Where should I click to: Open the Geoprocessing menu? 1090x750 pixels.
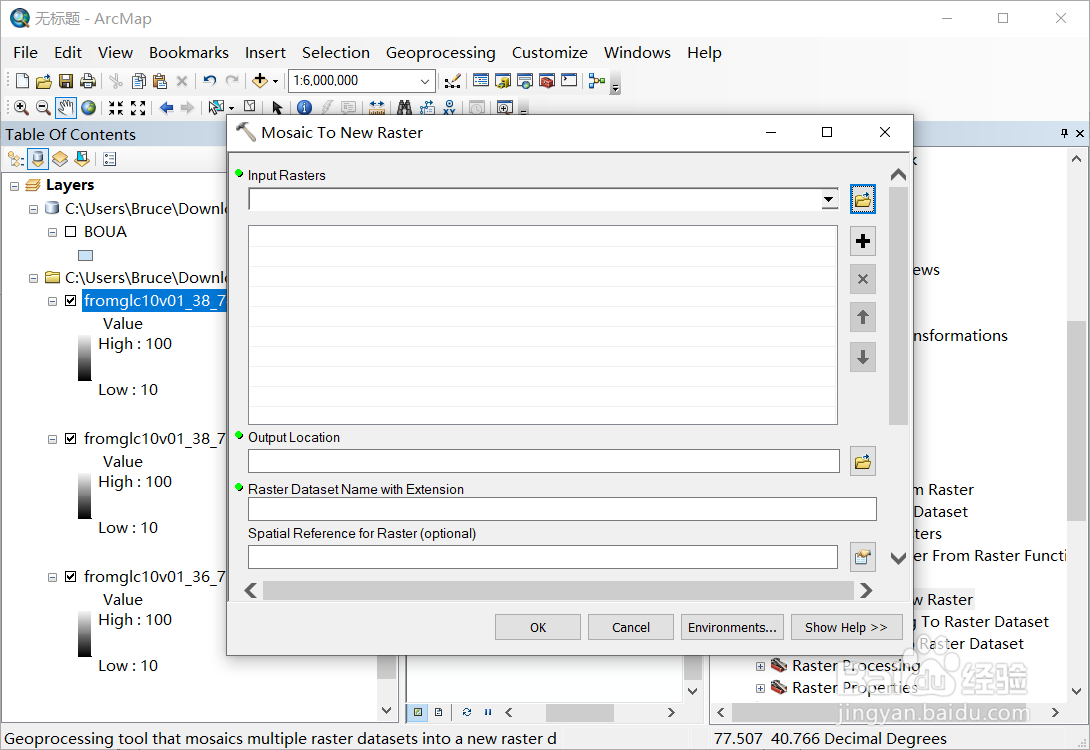tap(441, 53)
